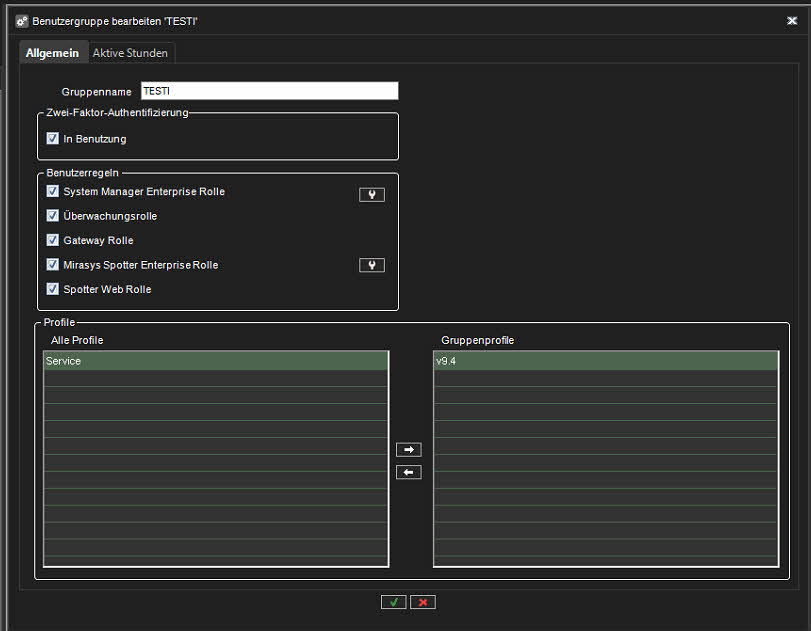
Task: Select Service in Alle Profile list
Action: pyautogui.click(x=215, y=361)
